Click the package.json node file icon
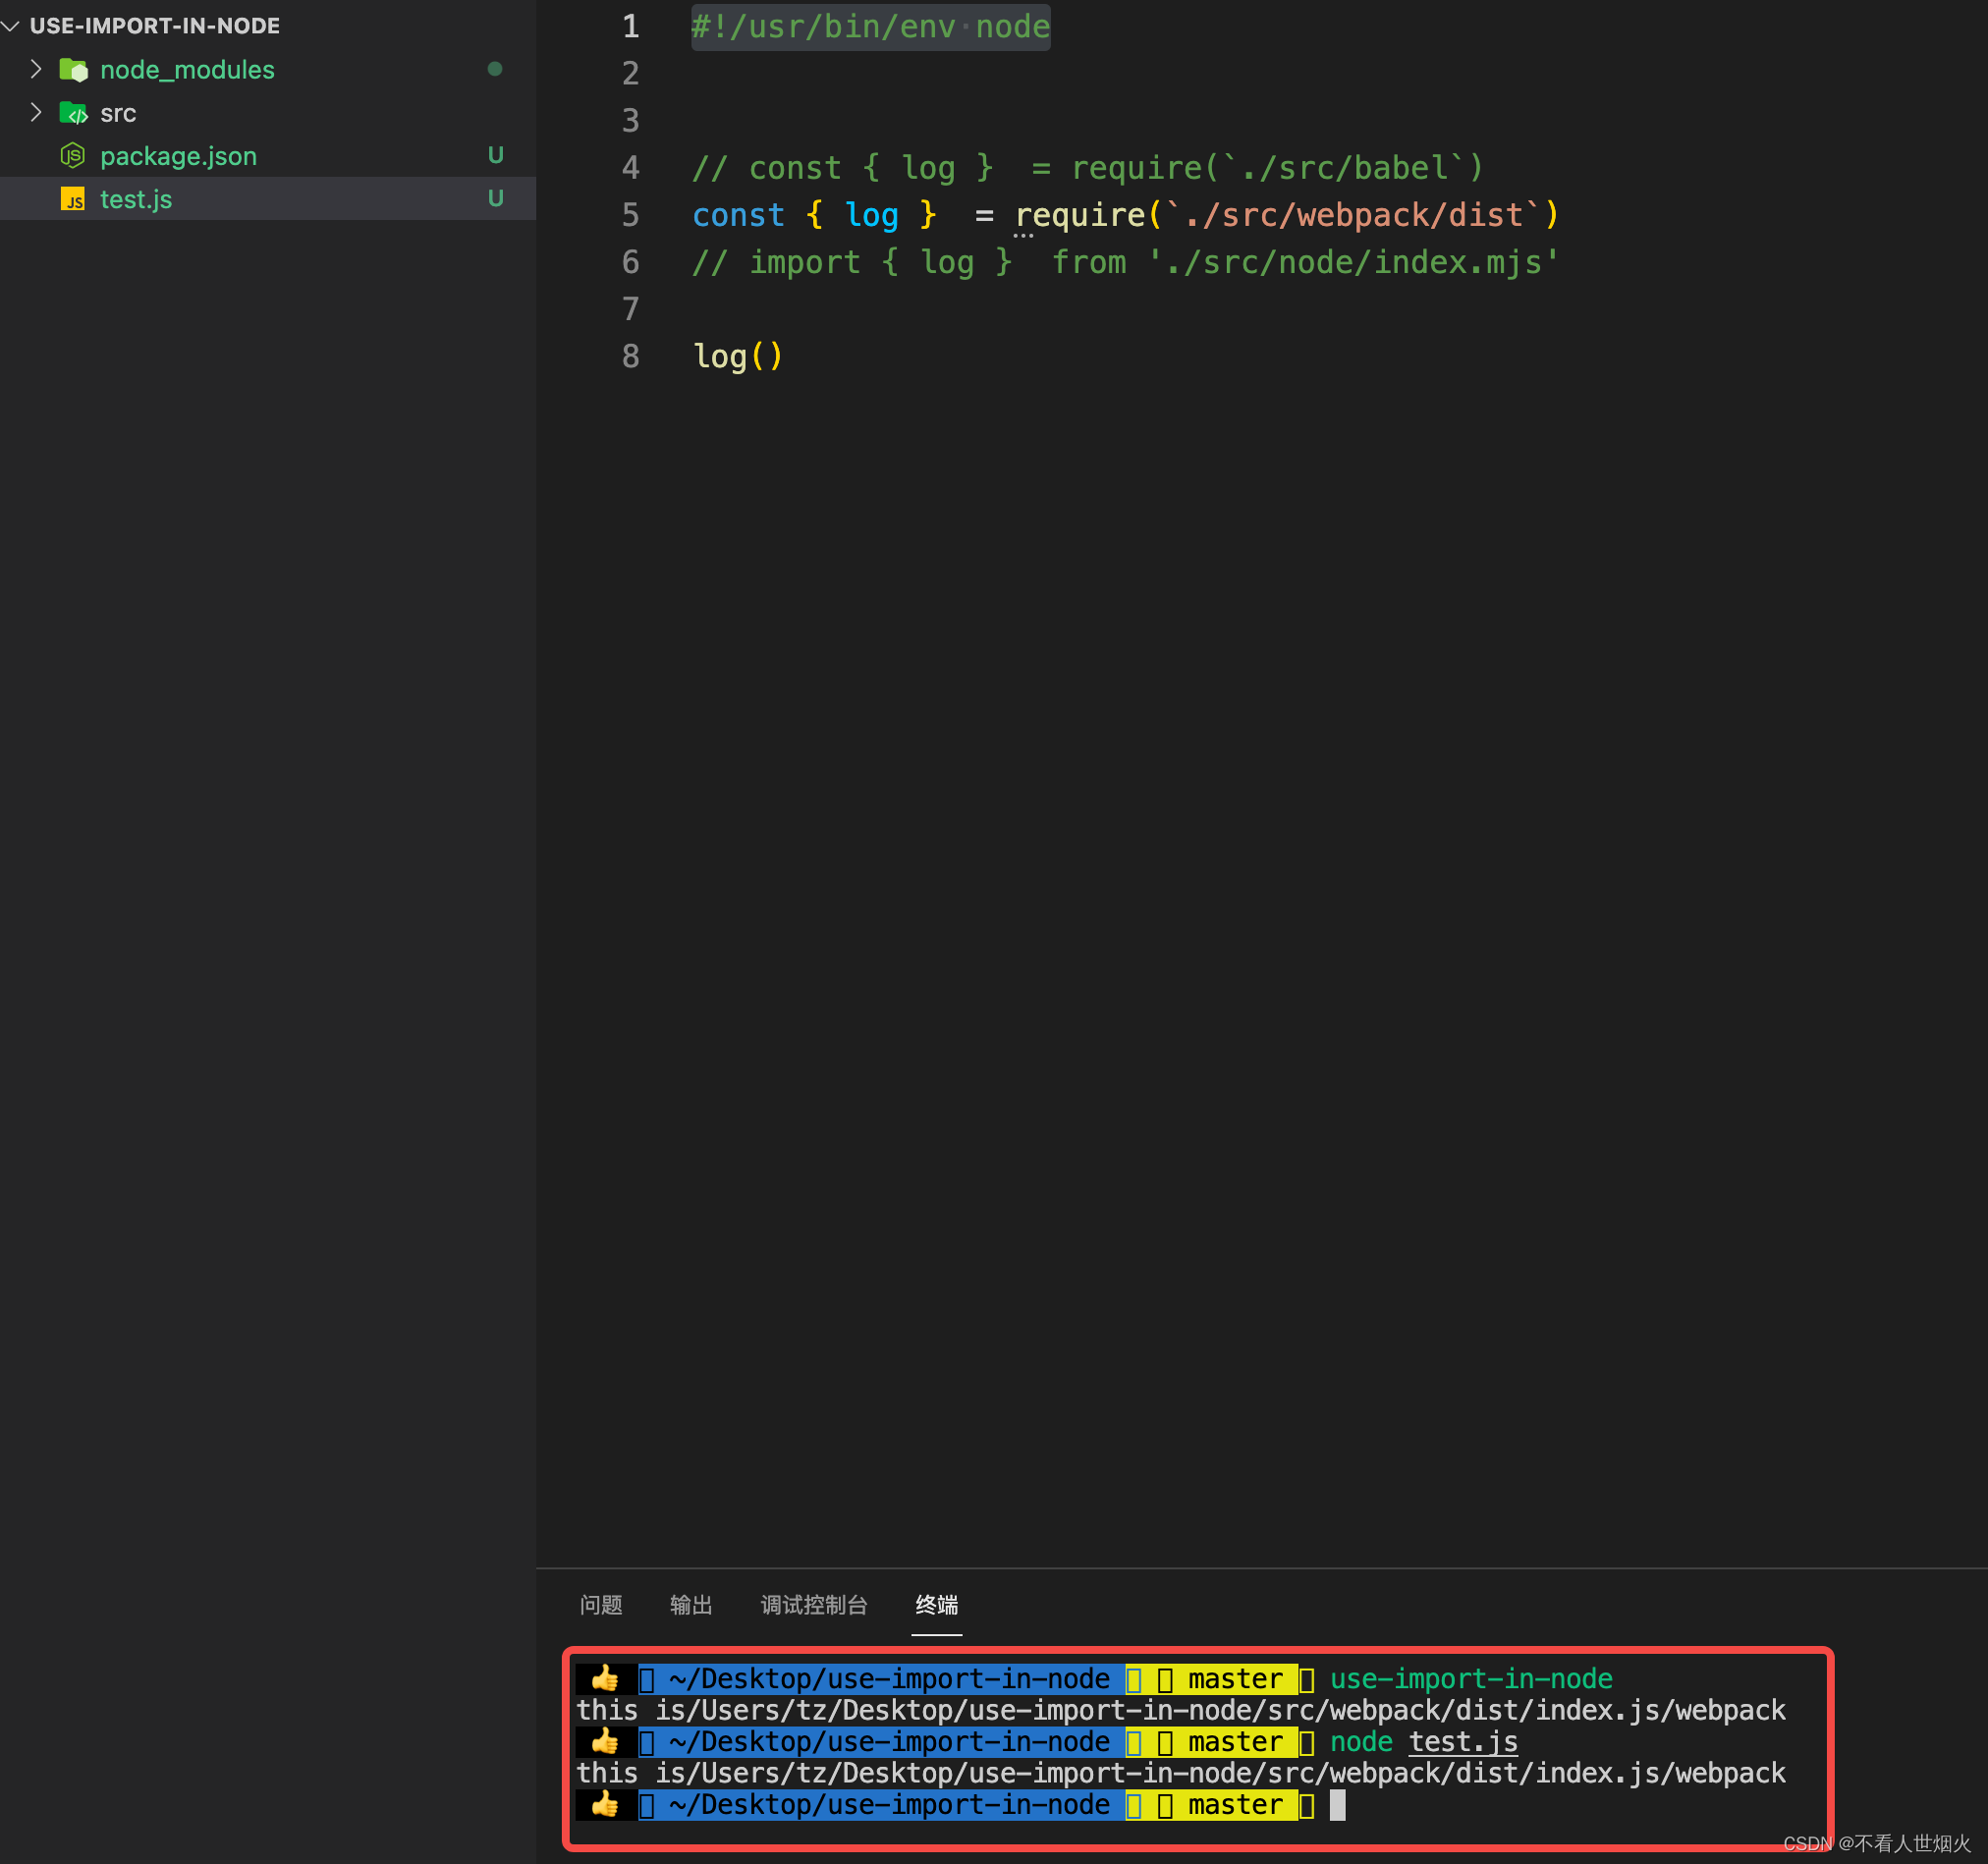 point(73,156)
